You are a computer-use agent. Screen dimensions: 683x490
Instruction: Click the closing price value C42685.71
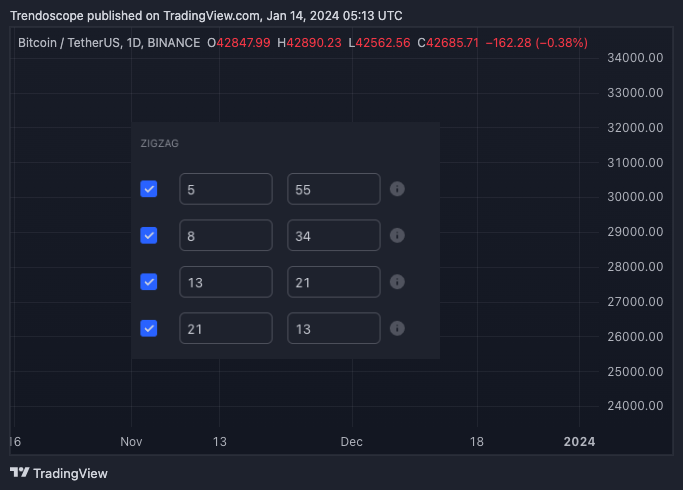[x=448, y=43]
